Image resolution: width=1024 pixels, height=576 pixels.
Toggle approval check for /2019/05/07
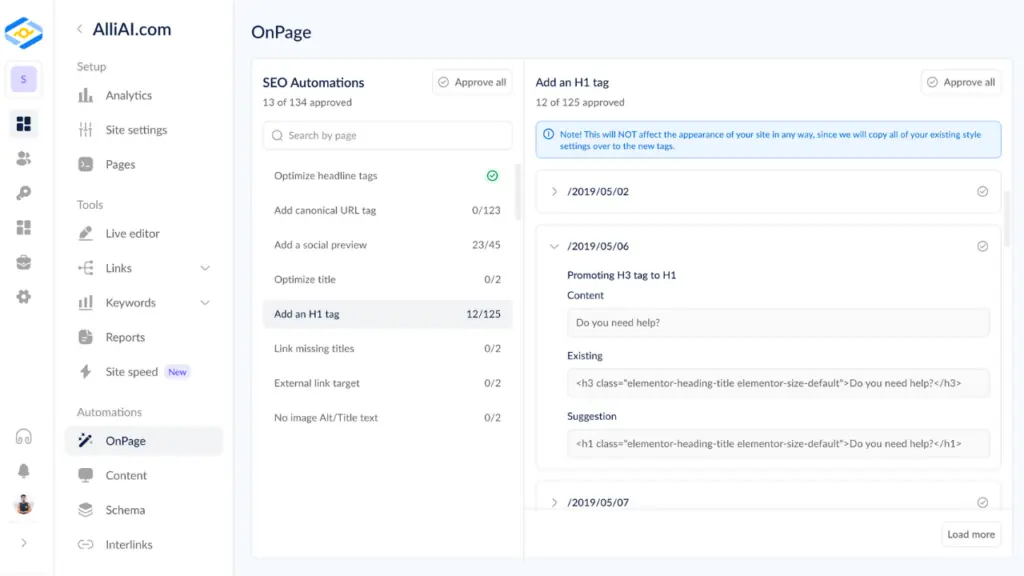tap(982, 502)
